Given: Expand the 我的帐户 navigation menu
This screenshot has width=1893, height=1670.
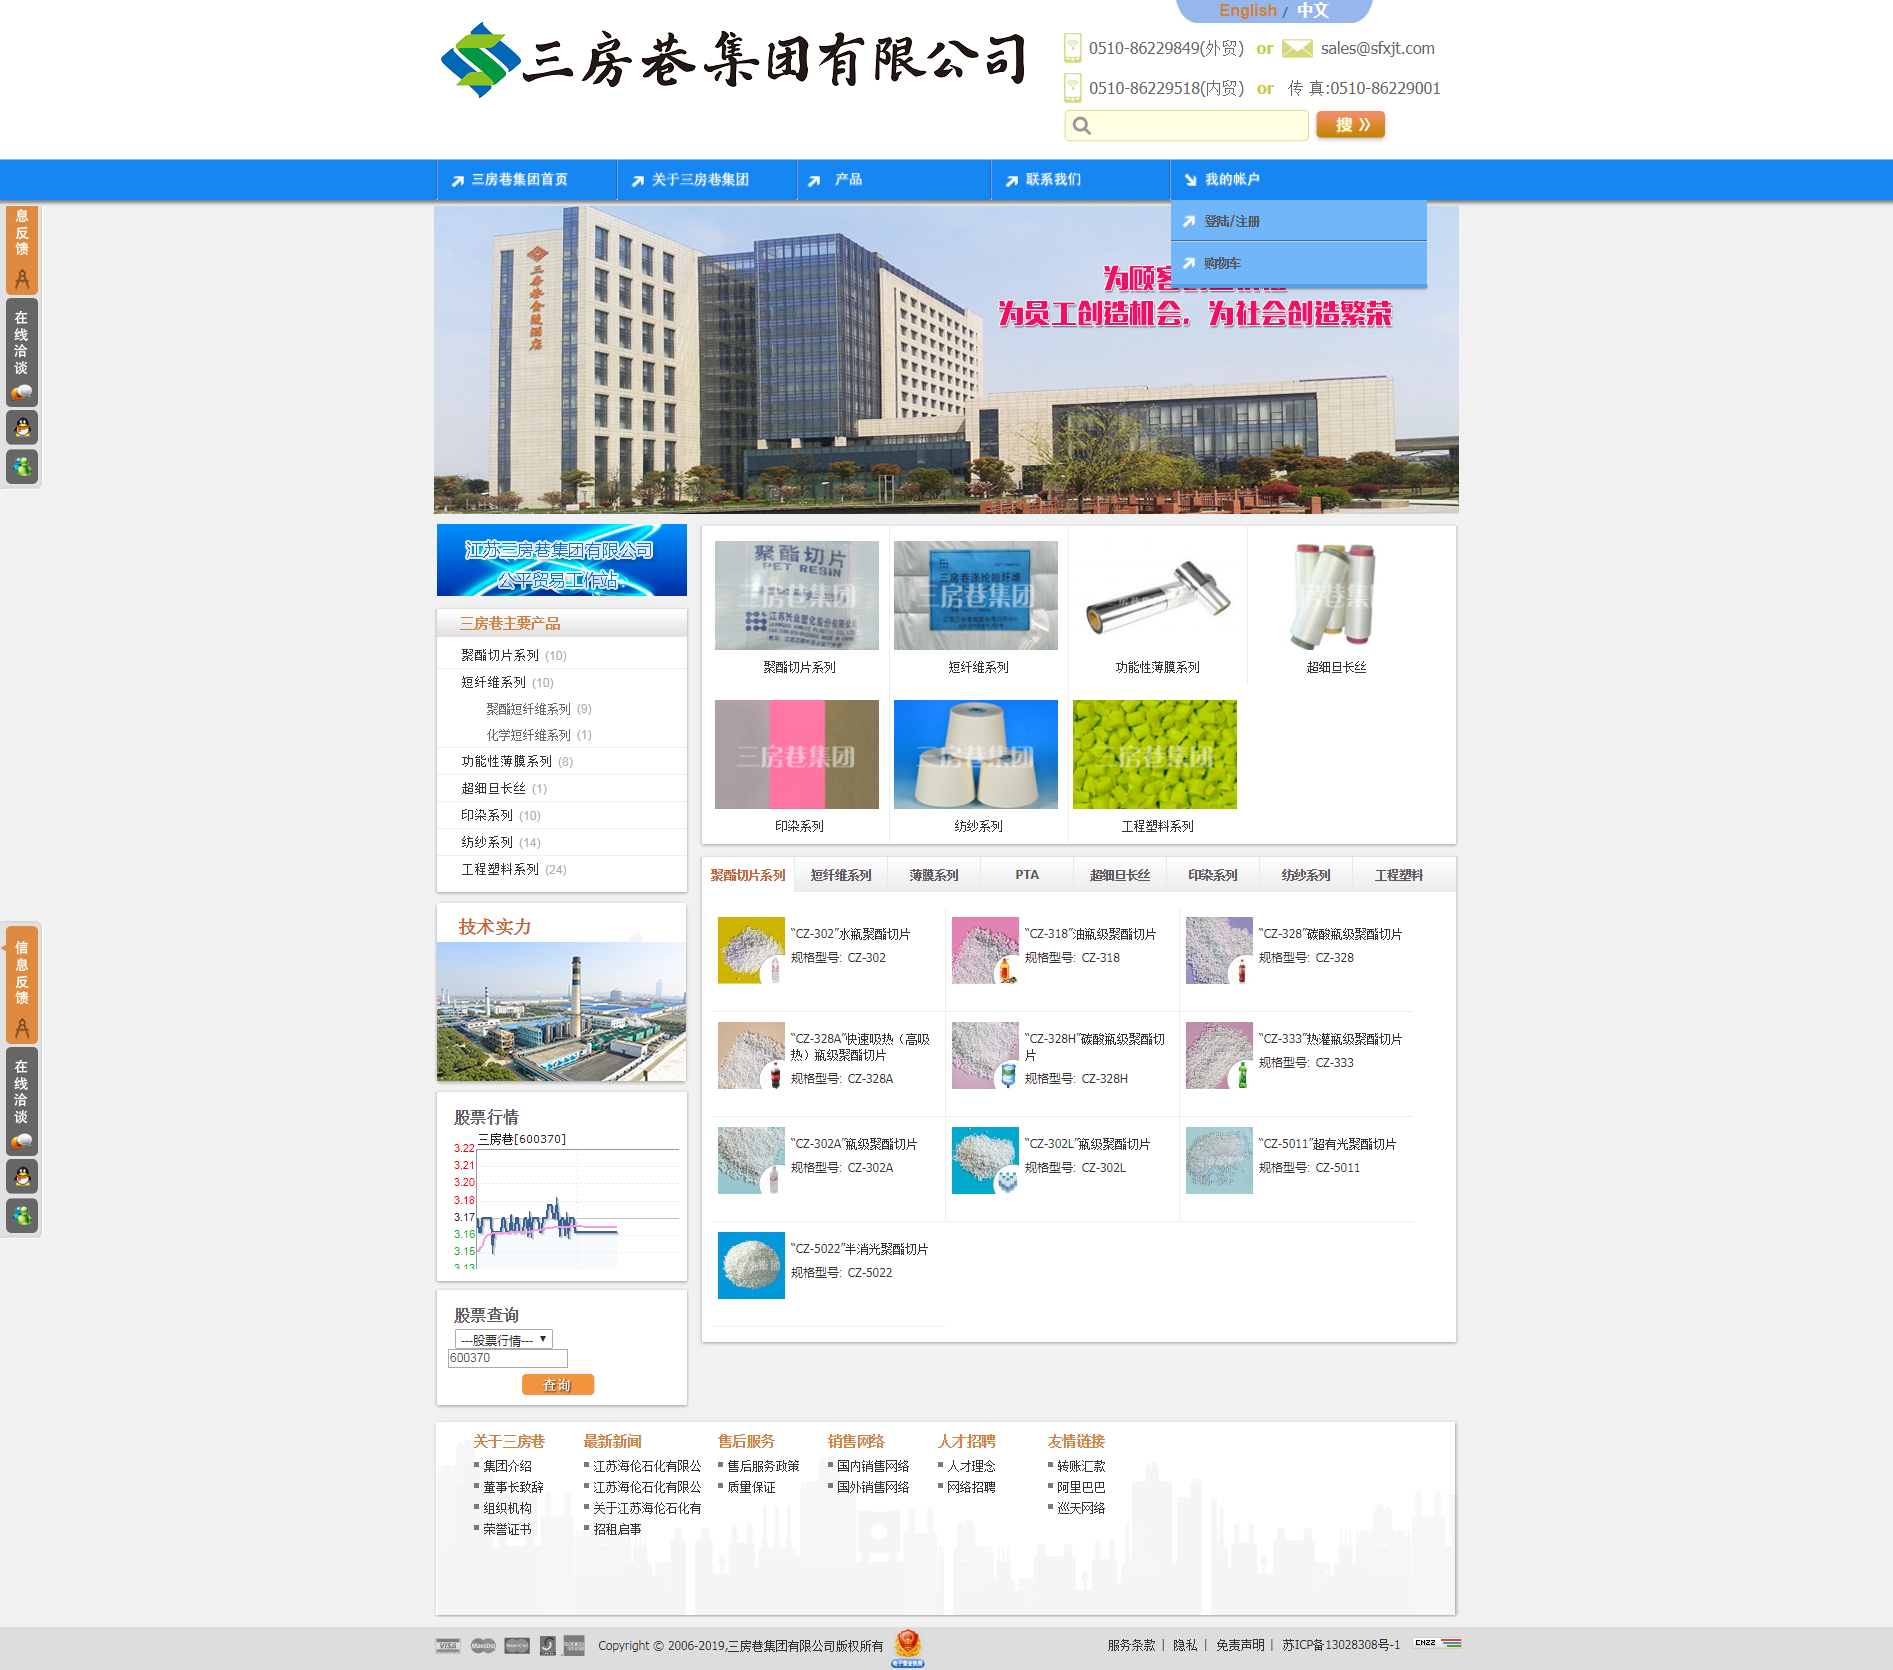Looking at the screenshot, I should pyautogui.click(x=1231, y=180).
